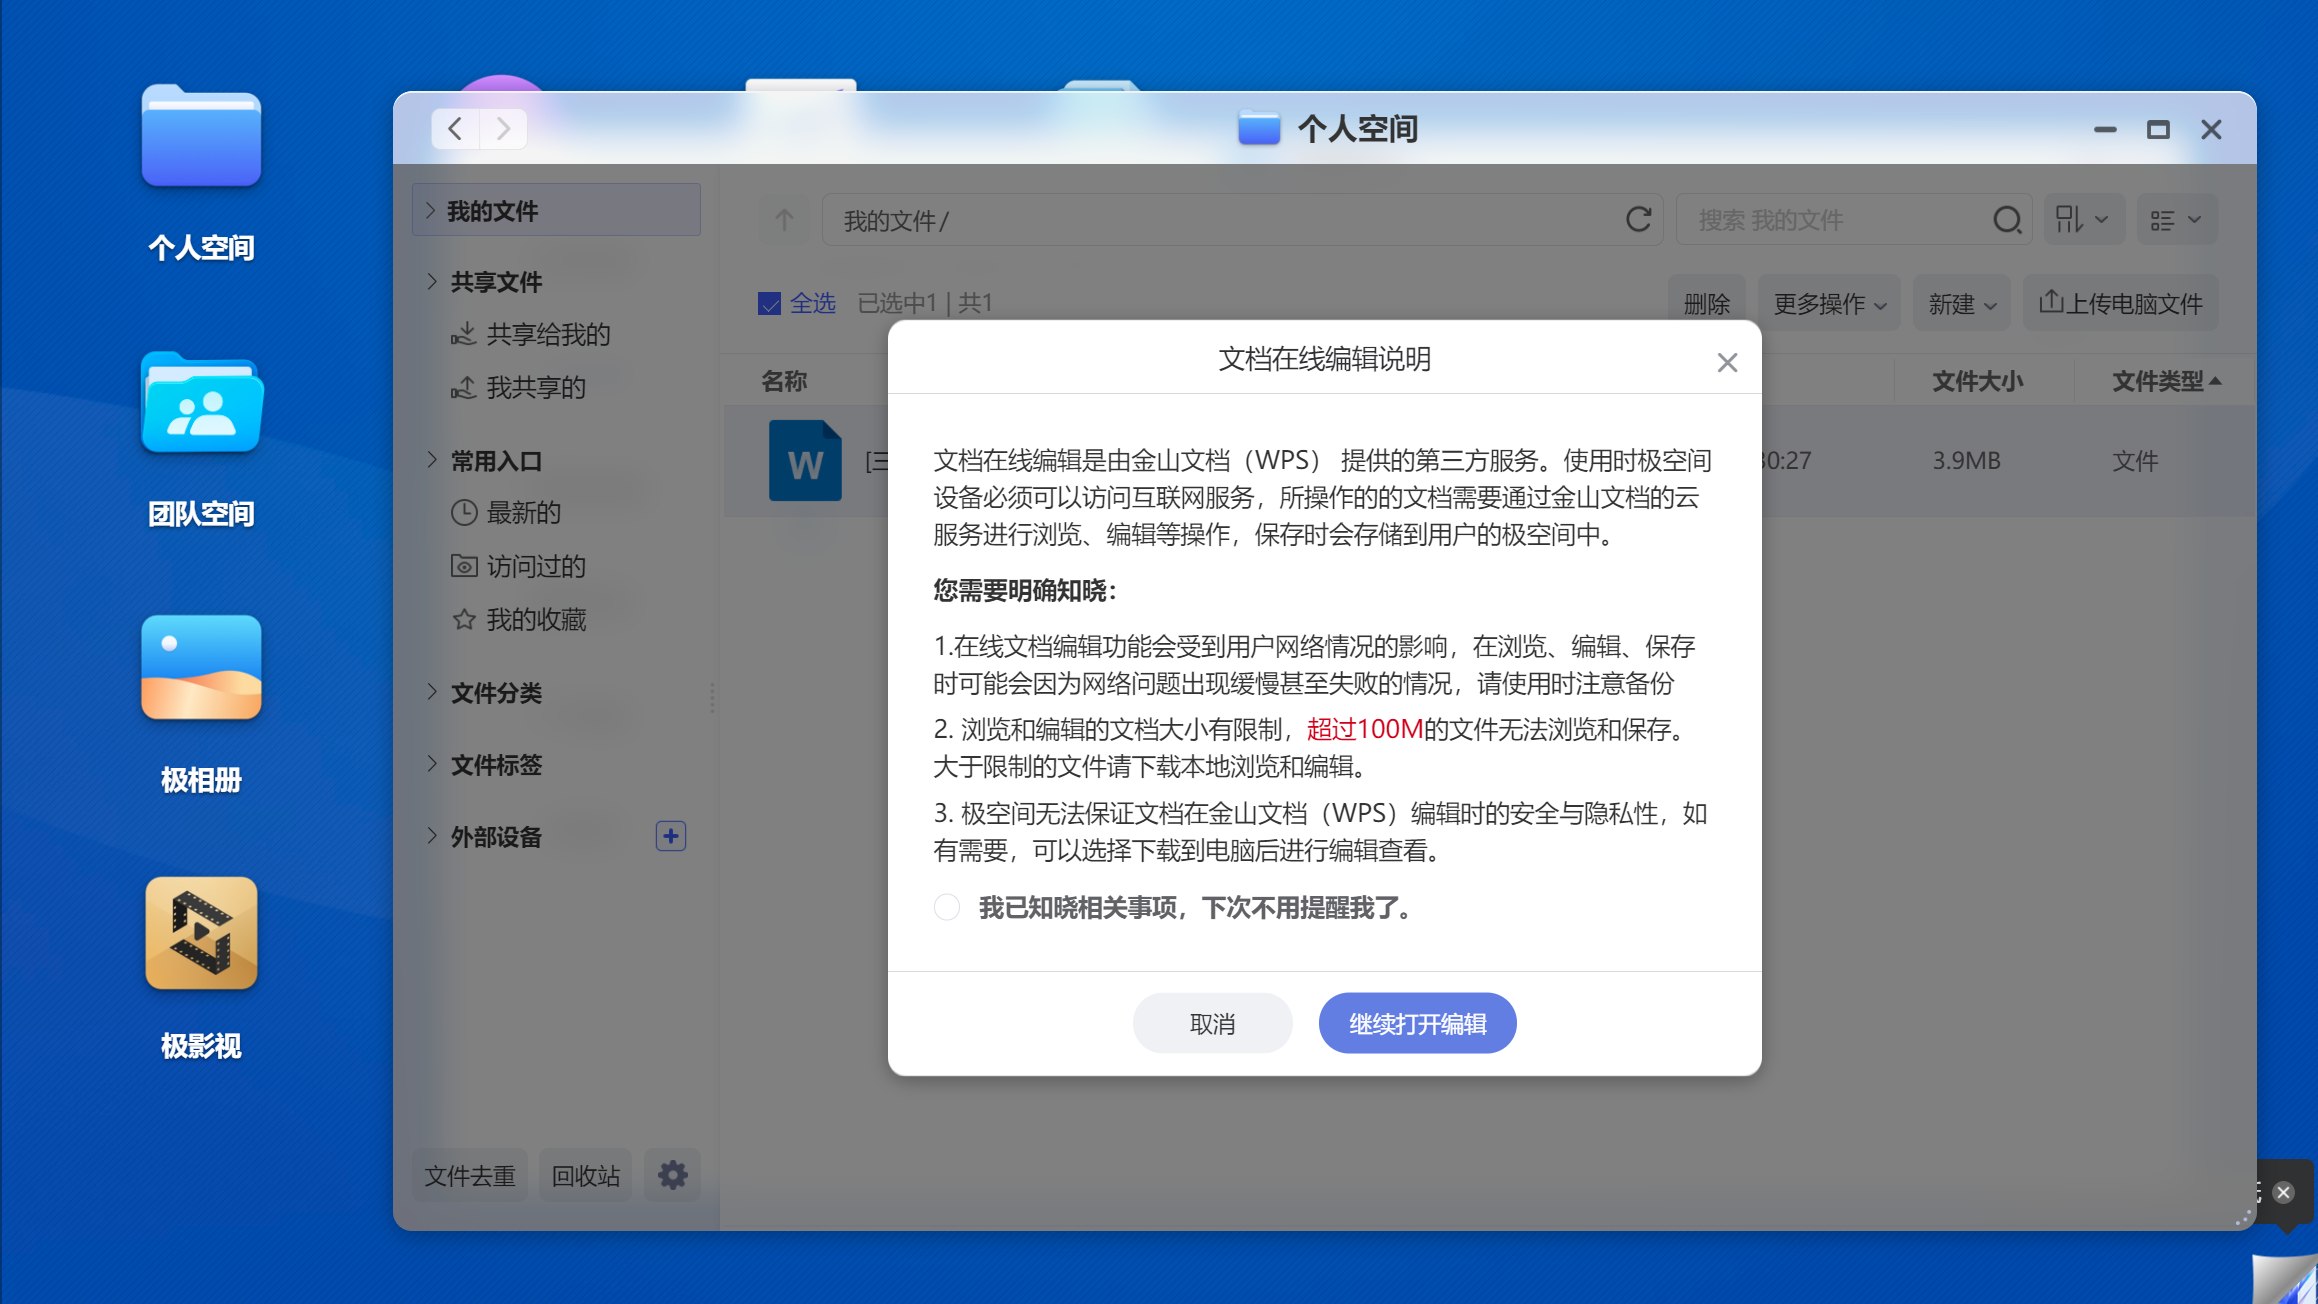Go back with the left arrow

455,129
